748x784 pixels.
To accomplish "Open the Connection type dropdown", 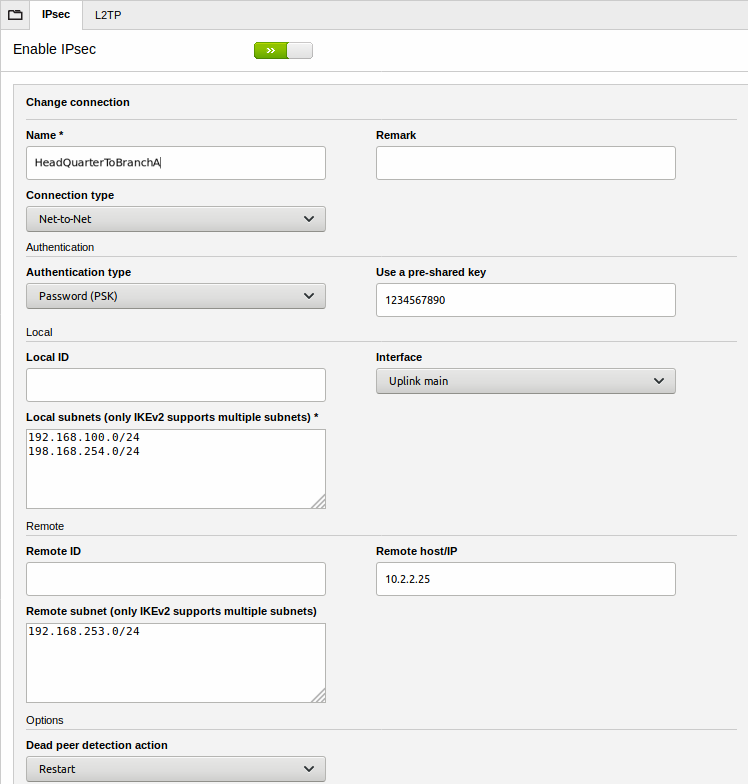I will pyautogui.click(x=175, y=219).
